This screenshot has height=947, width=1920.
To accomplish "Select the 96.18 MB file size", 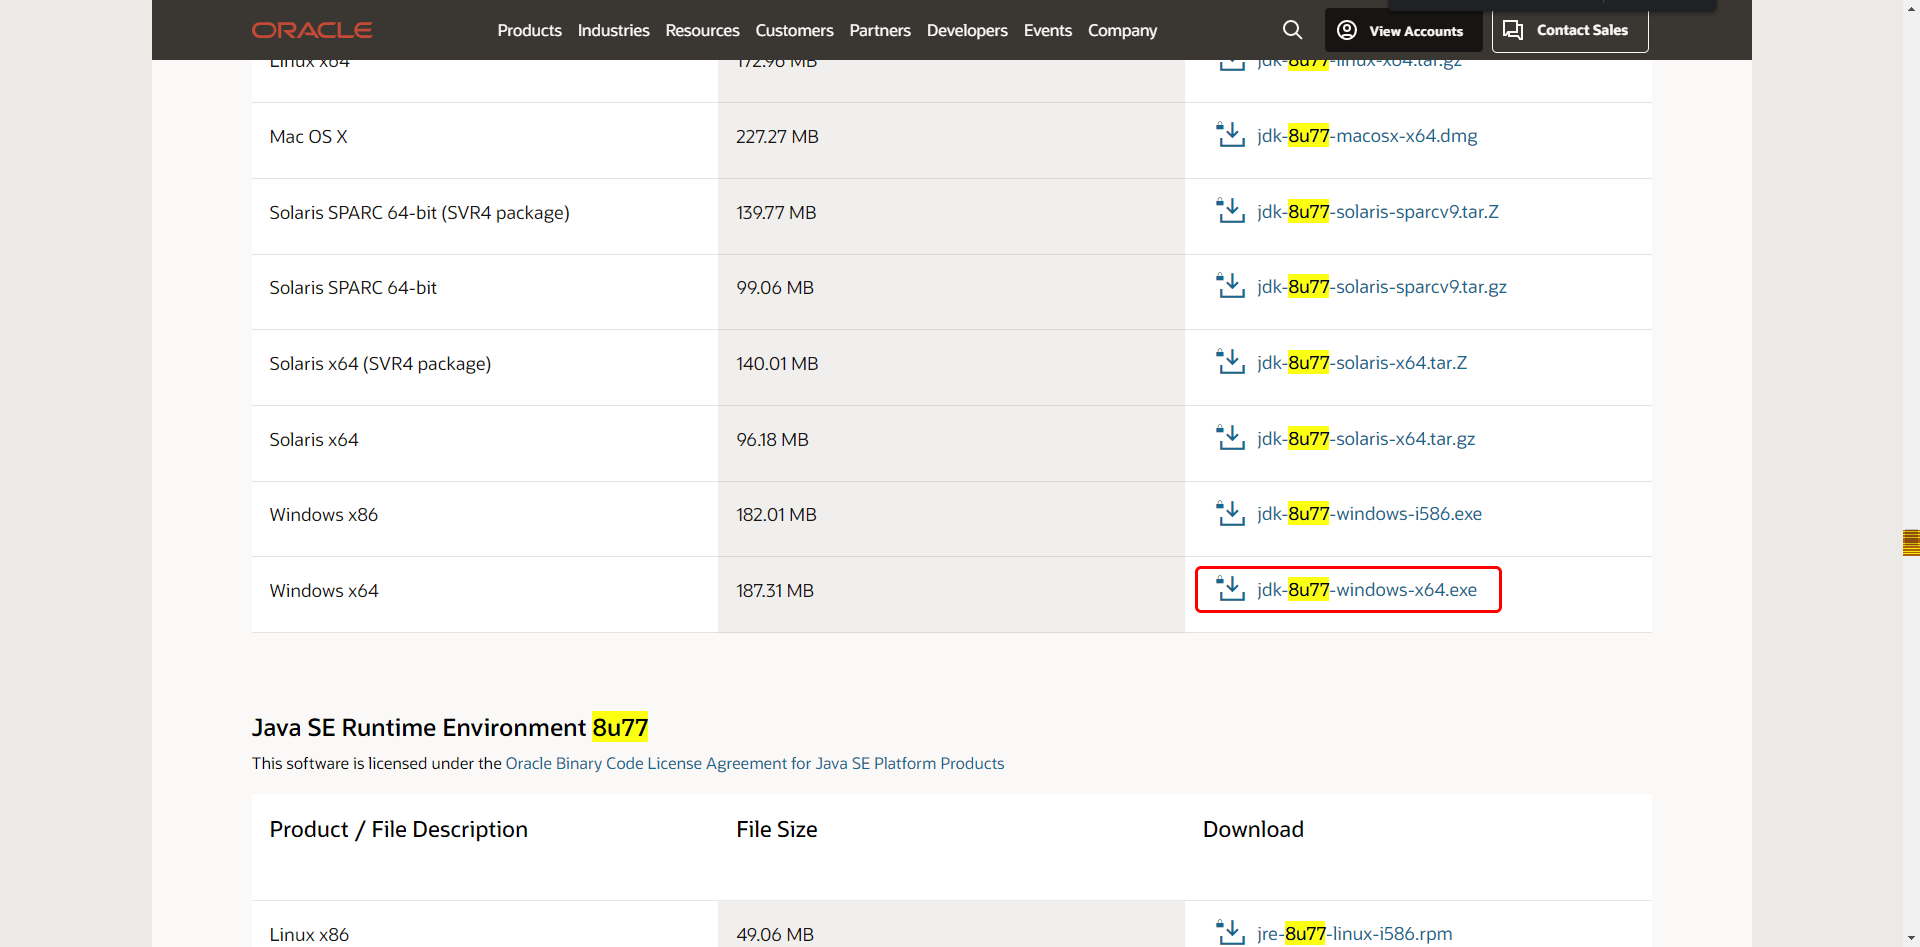I will pyautogui.click(x=772, y=439).
